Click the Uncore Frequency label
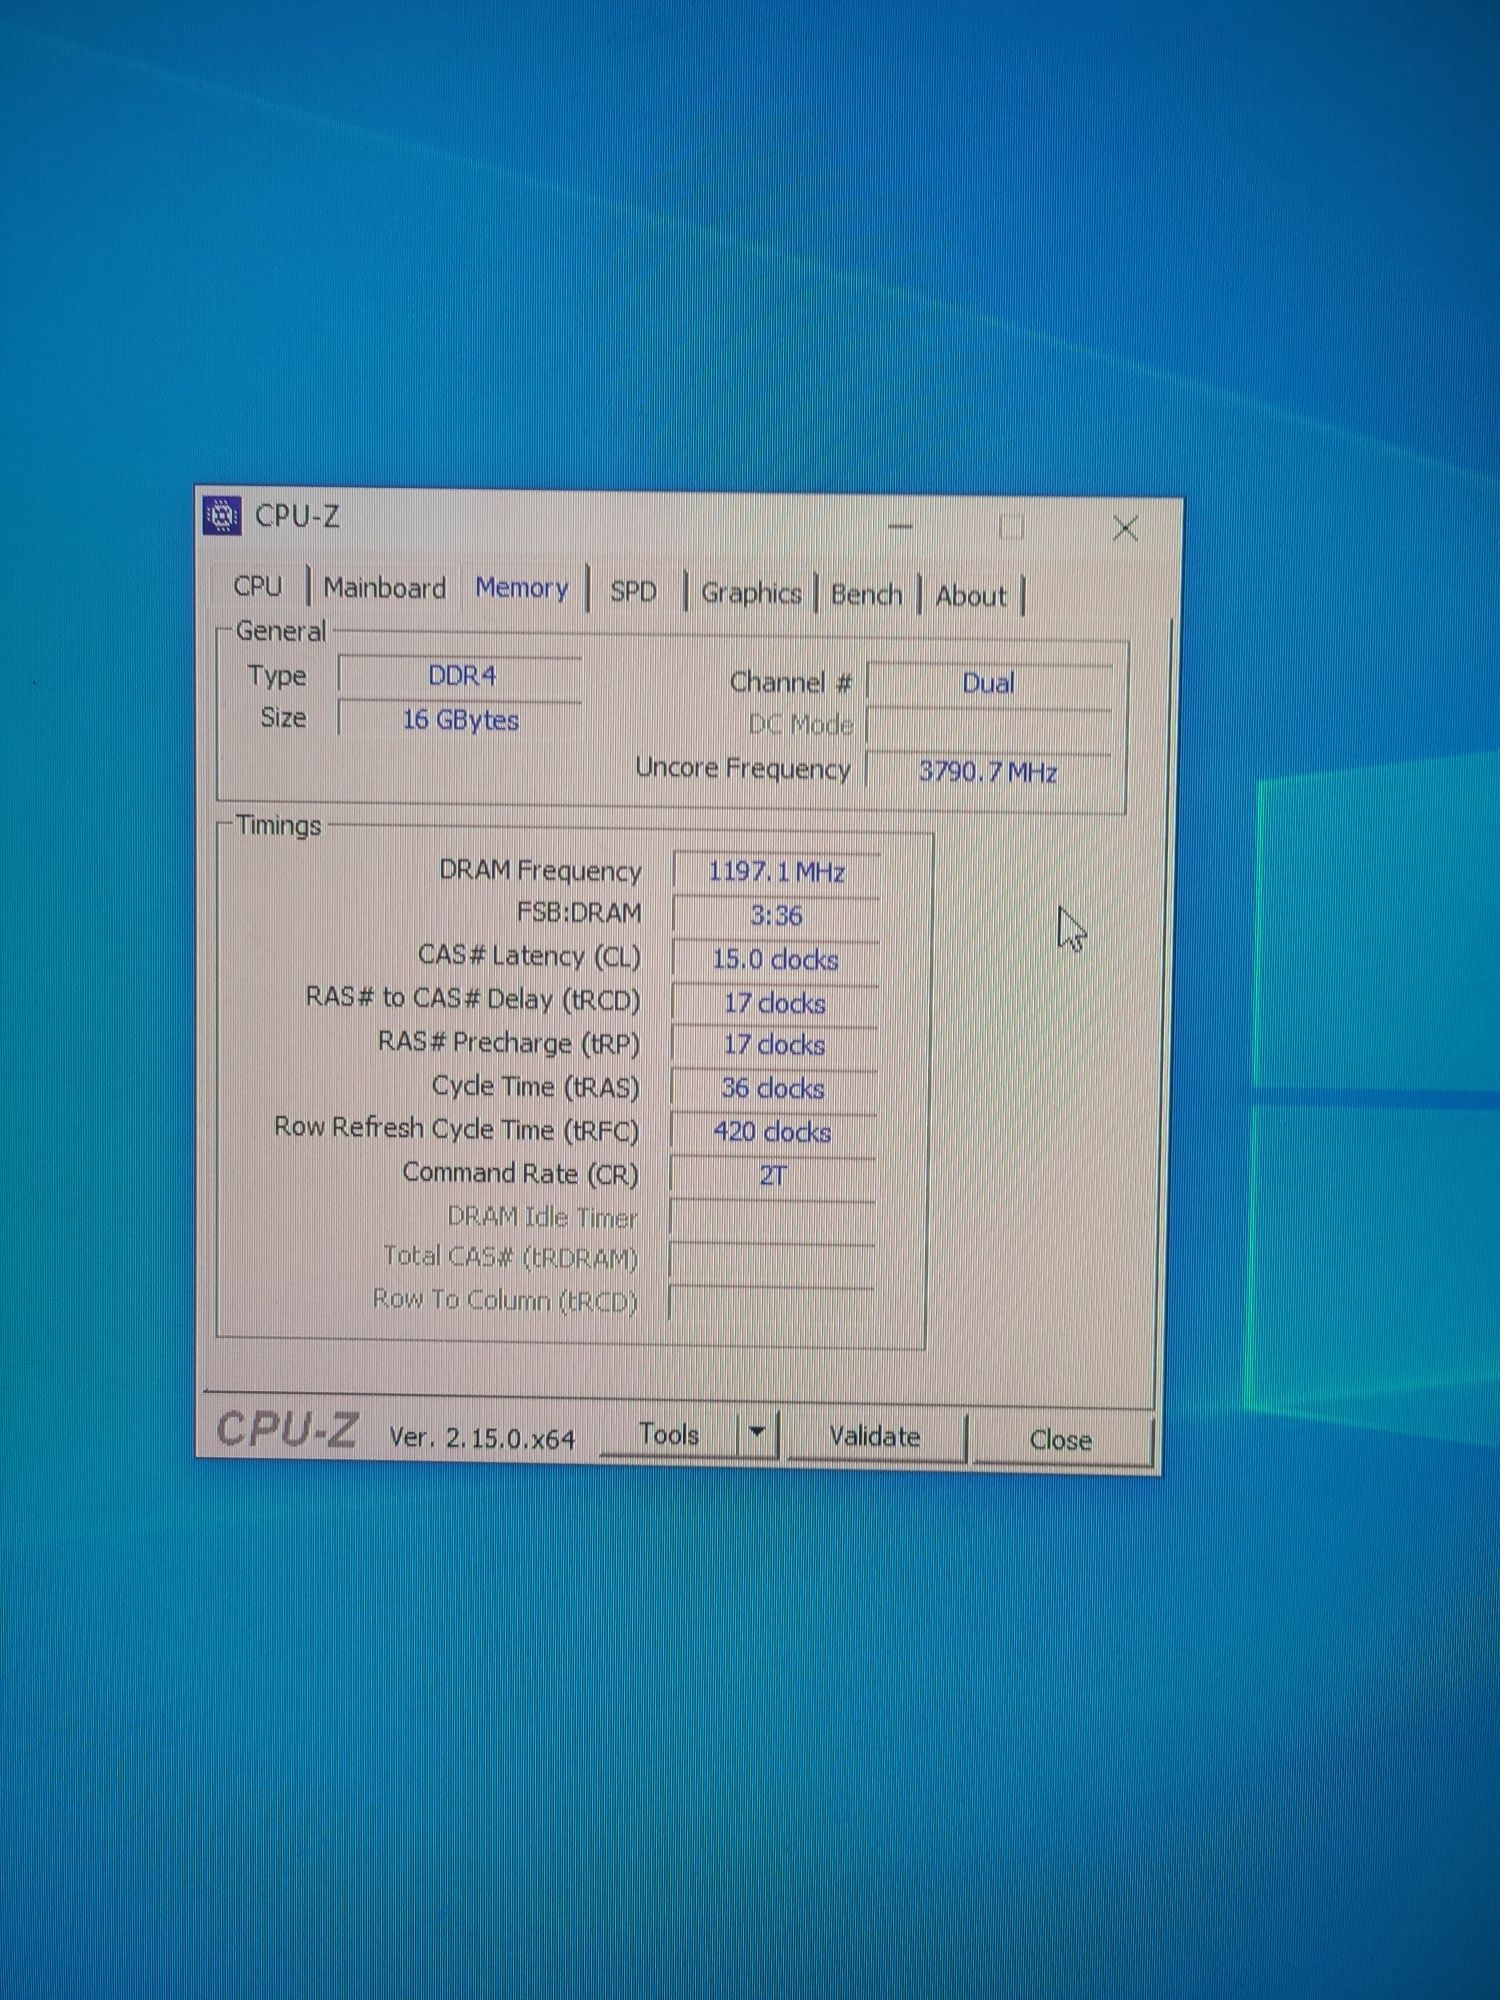The width and height of the screenshot is (1500, 2000). click(x=743, y=768)
